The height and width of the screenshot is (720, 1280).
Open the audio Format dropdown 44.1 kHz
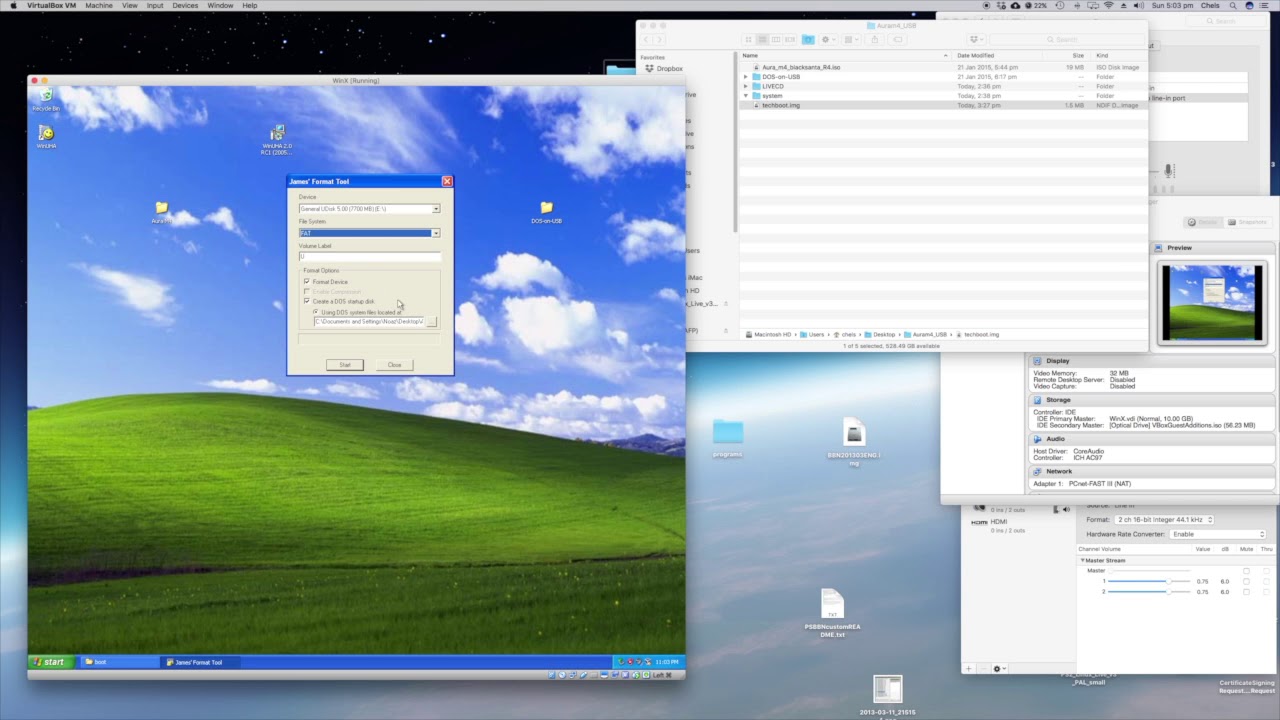coord(1164,520)
